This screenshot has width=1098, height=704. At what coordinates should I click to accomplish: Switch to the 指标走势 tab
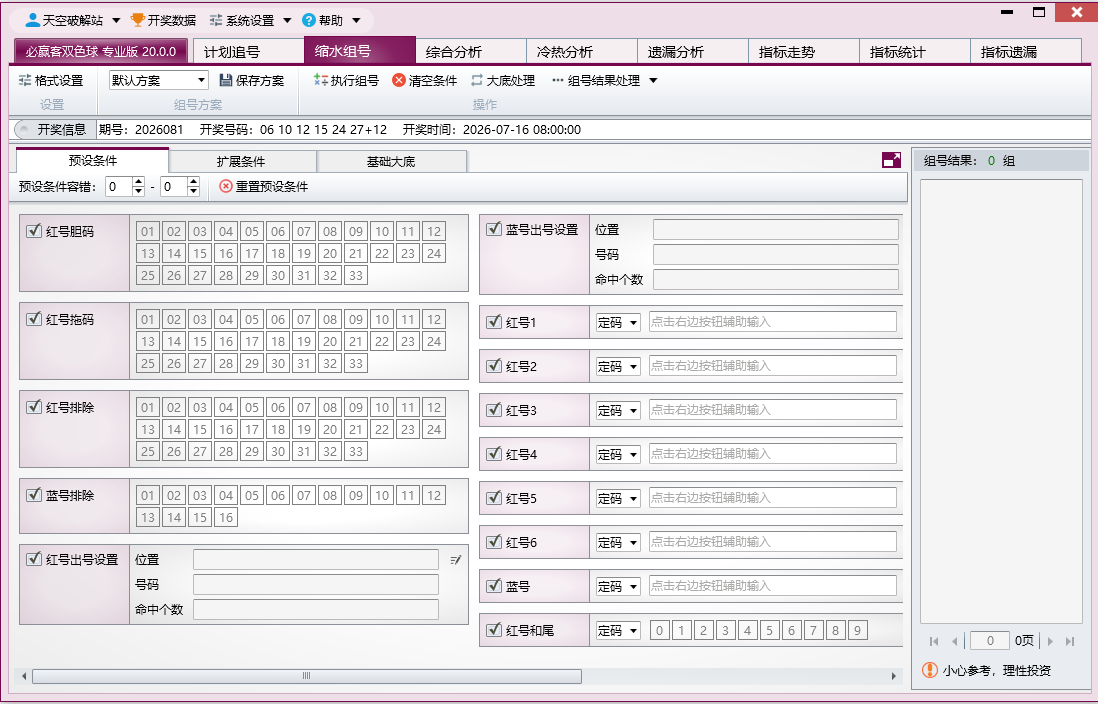tap(804, 52)
